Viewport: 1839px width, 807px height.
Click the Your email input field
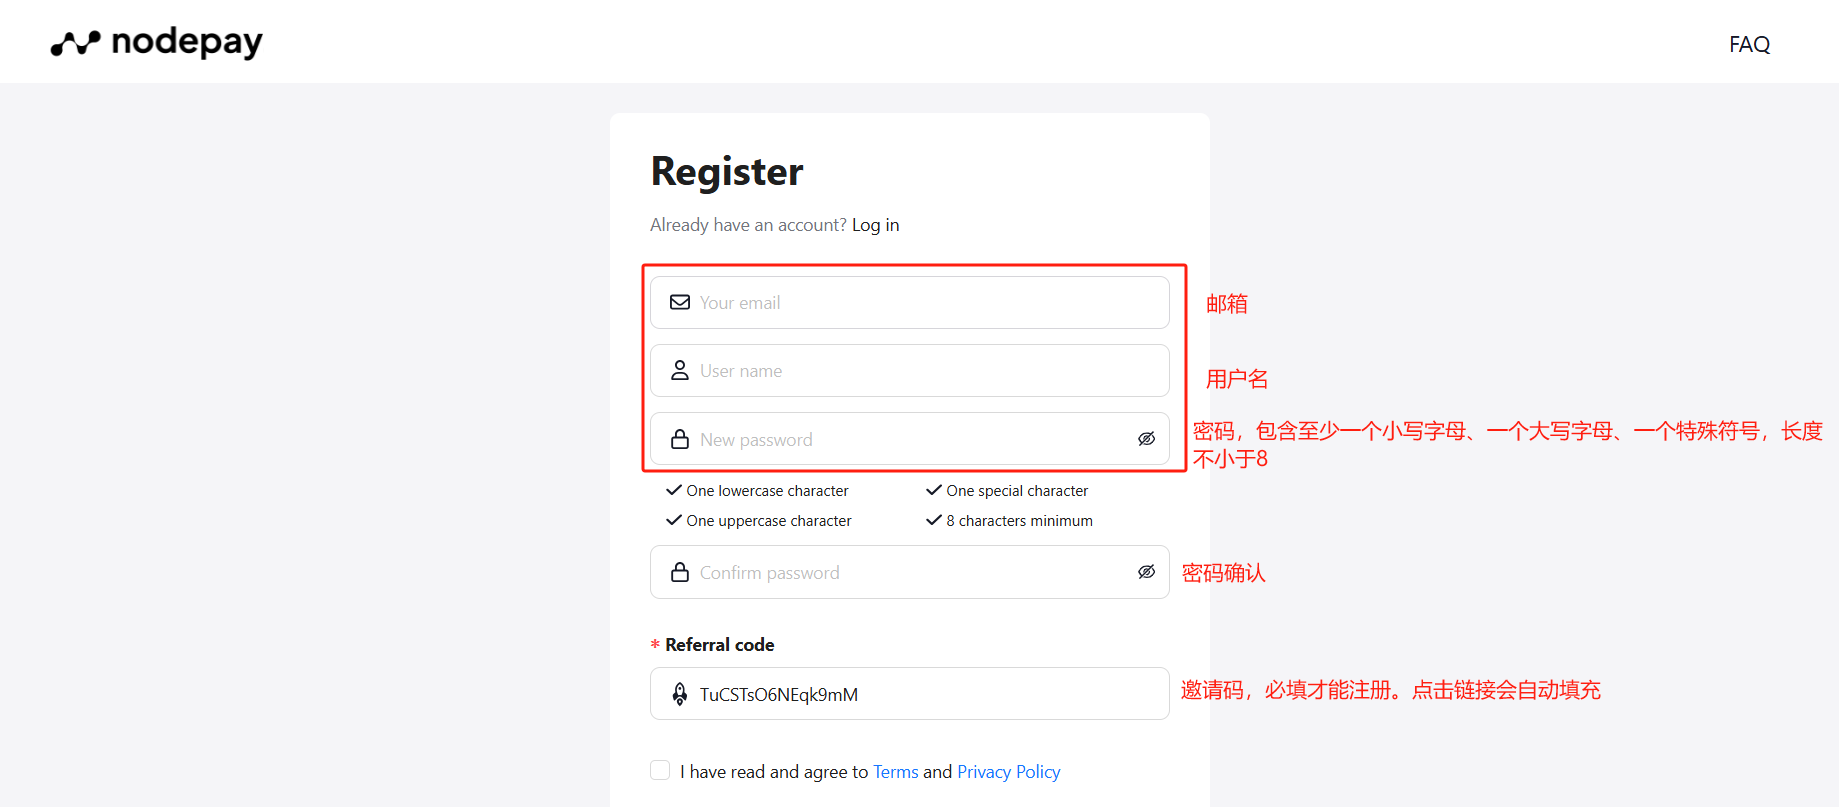(x=900, y=302)
